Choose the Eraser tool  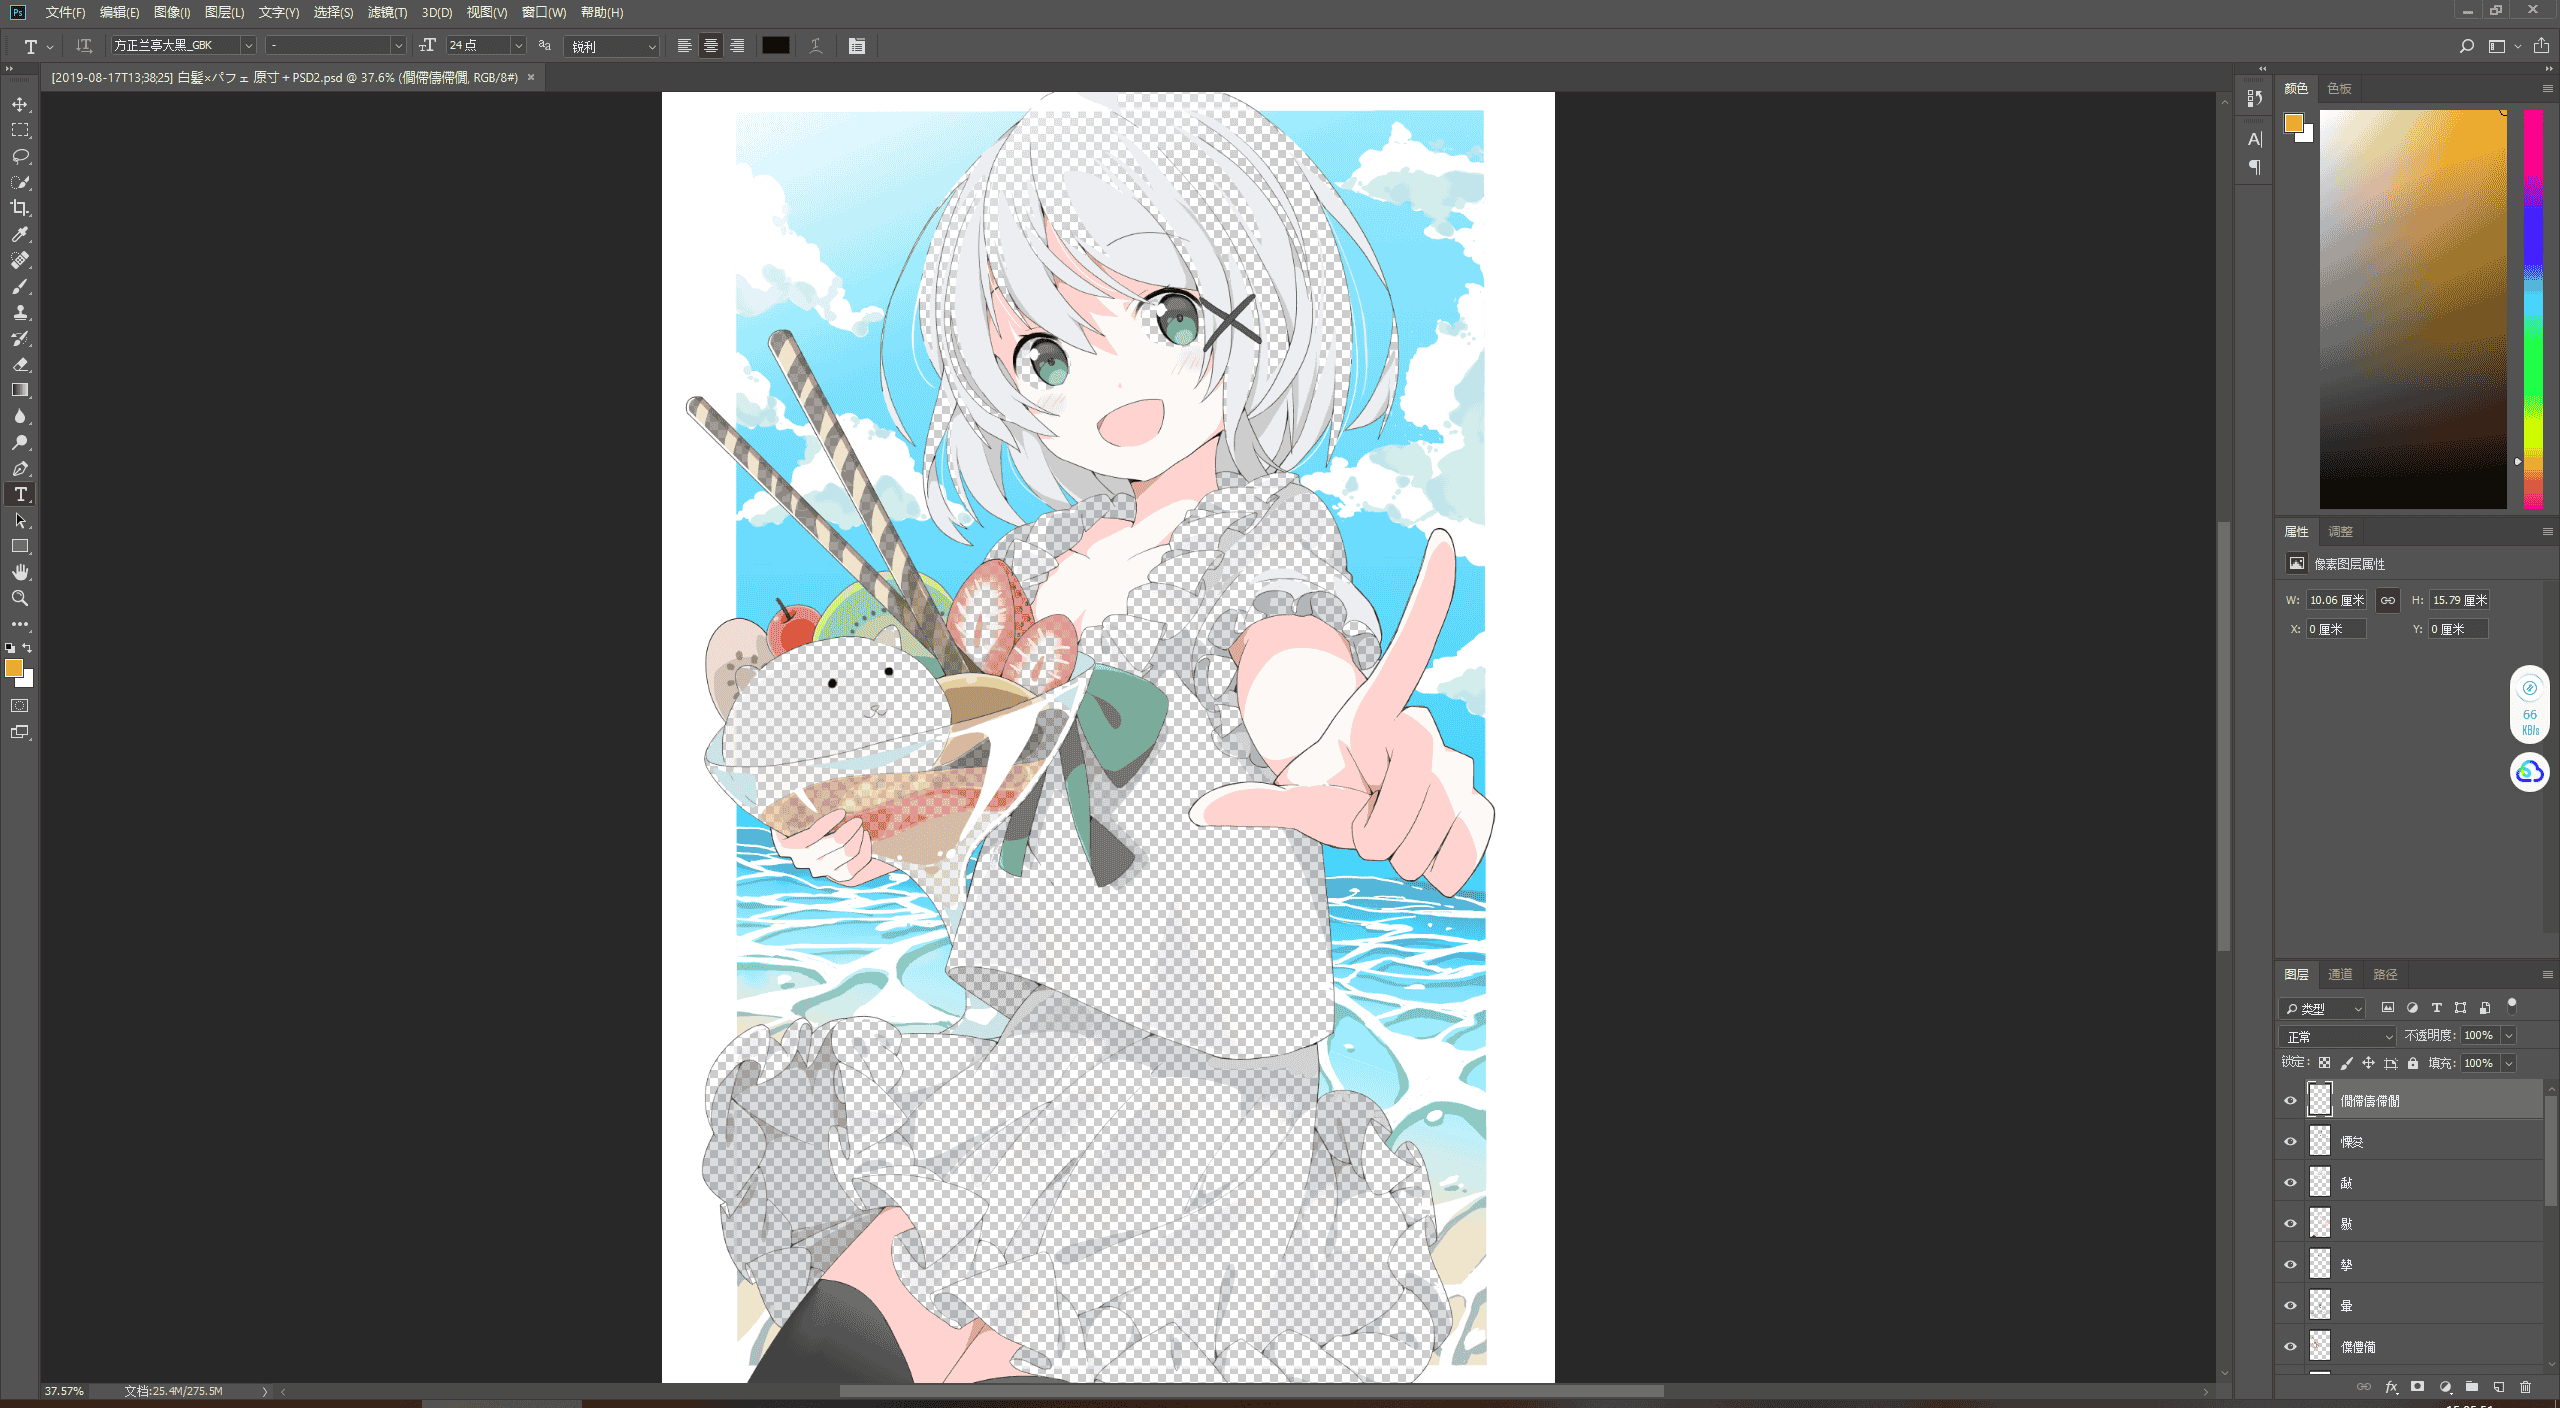tap(20, 364)
